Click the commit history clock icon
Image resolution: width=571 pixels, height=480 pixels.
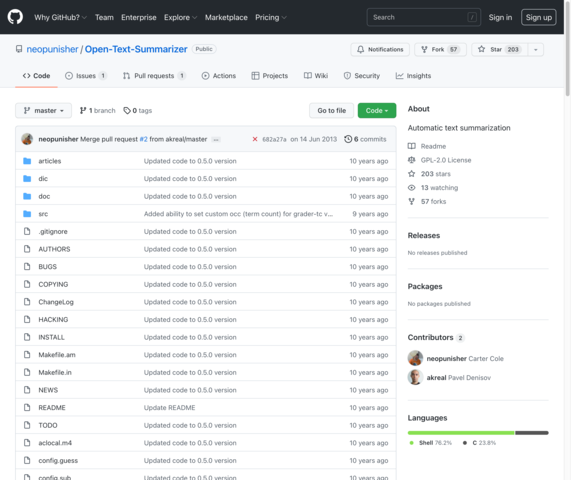click(x=348, y=139)
